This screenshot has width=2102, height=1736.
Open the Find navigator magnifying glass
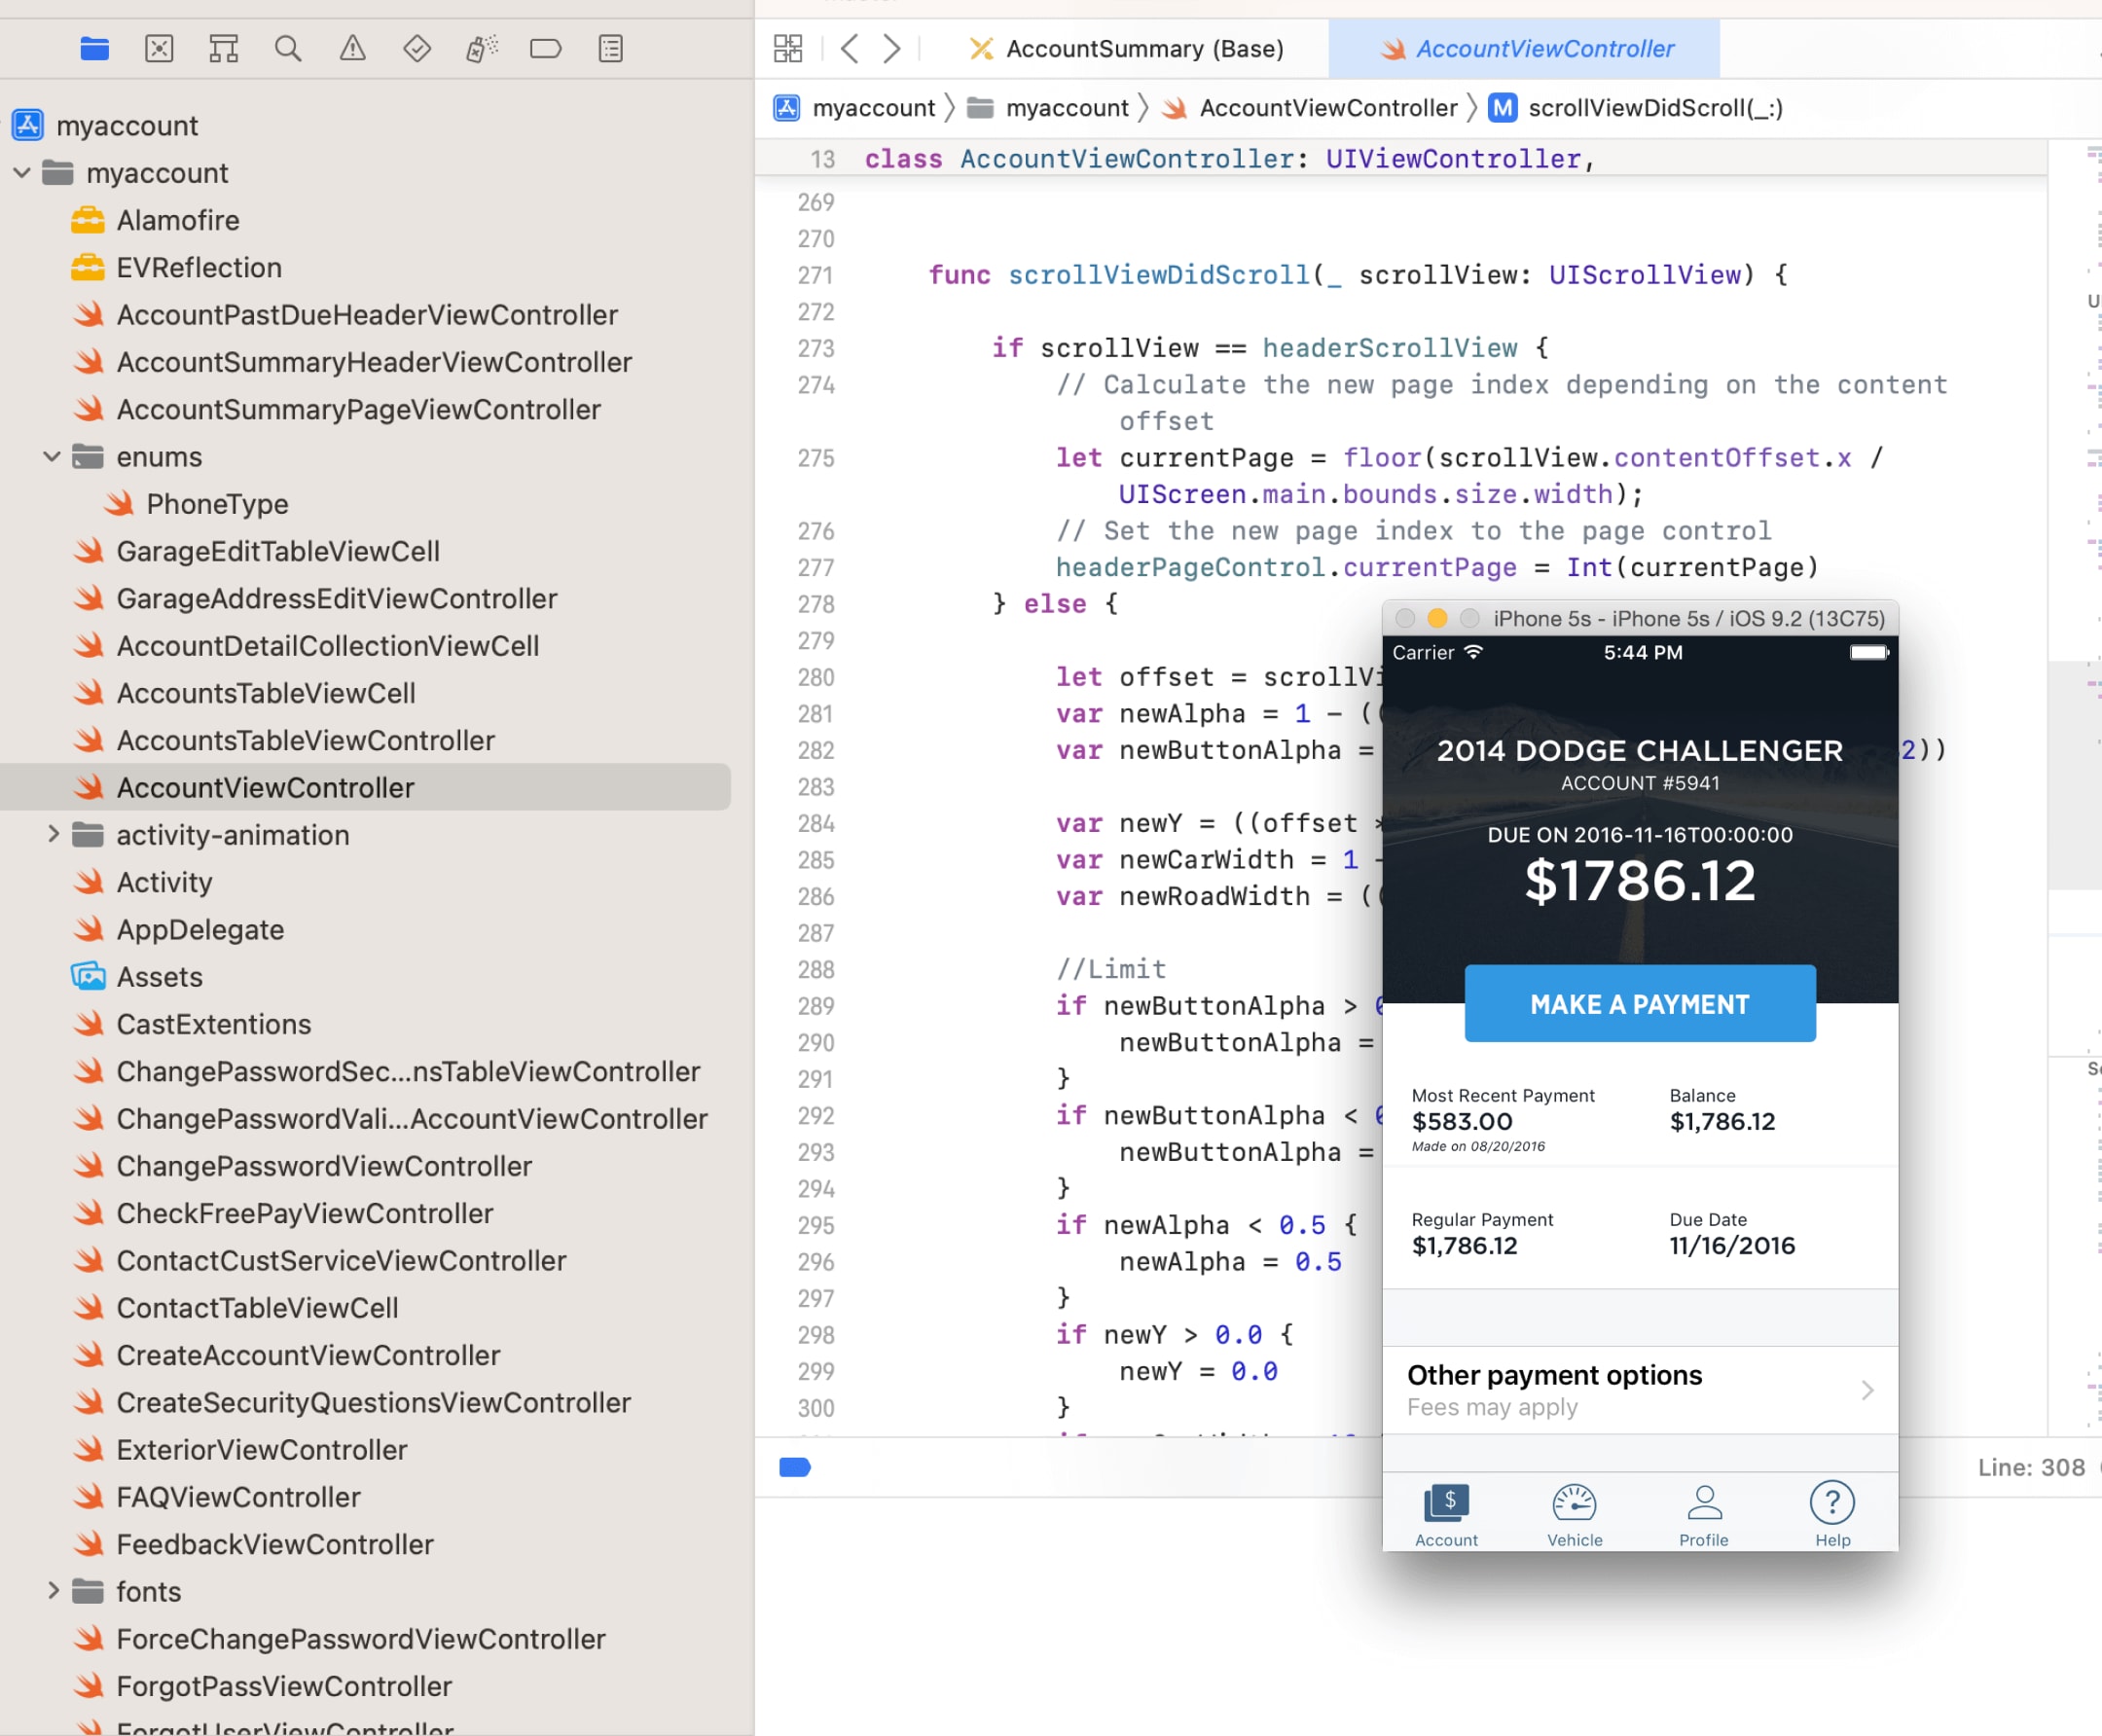coord(287,47)
